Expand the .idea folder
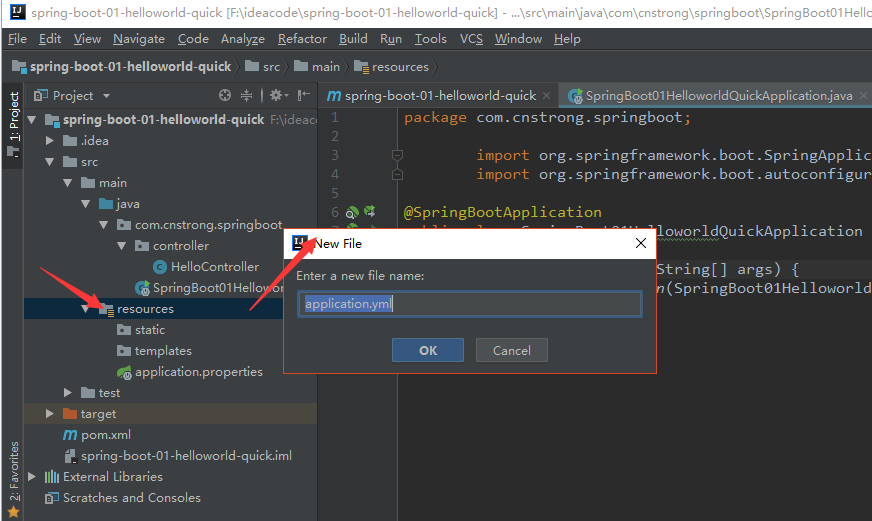The height and width of the screenshot is (521, 872). pyautogui.click(x=49, y=141)
